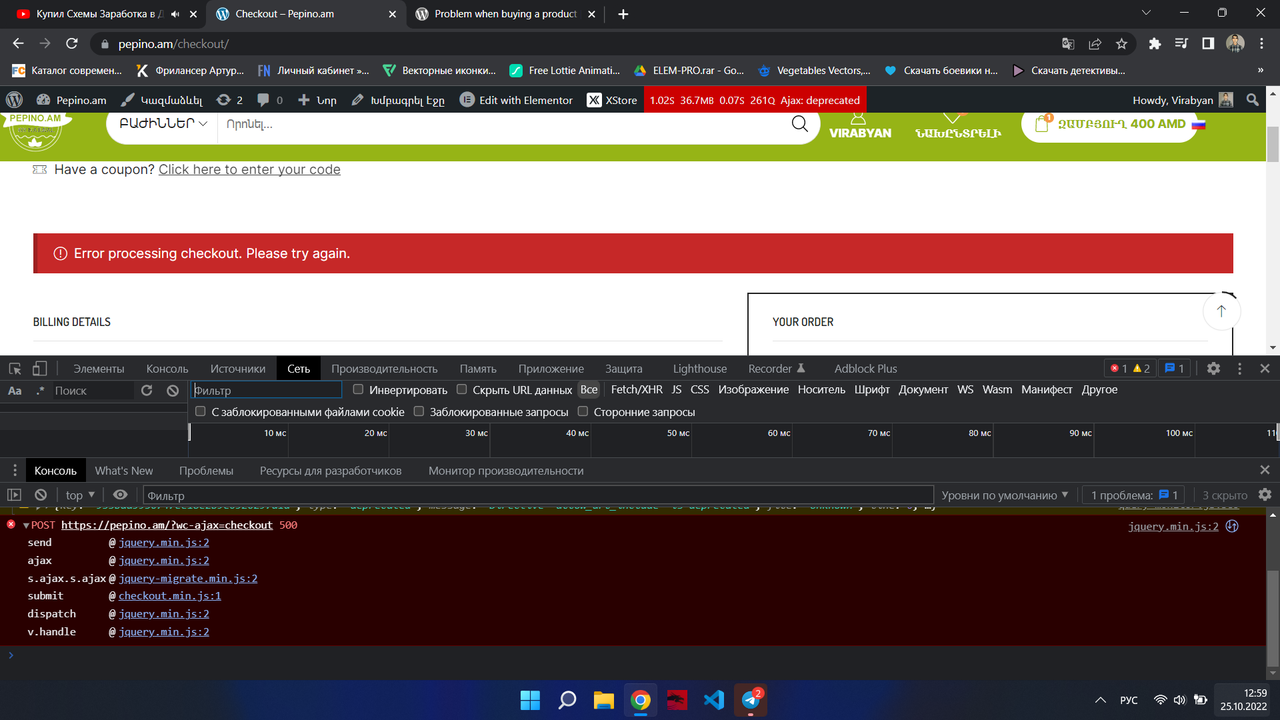Image resolution: width=1280 pixels, height=720 pixels.
Task: Click Edit with Elementor in admin bar
Action: (x=516, y=100)
